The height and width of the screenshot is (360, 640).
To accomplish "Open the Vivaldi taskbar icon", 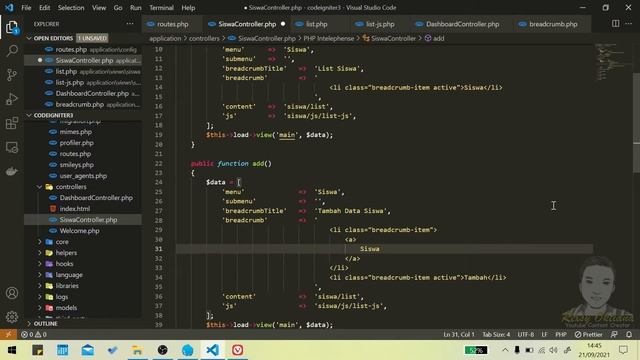I will 238,350.
